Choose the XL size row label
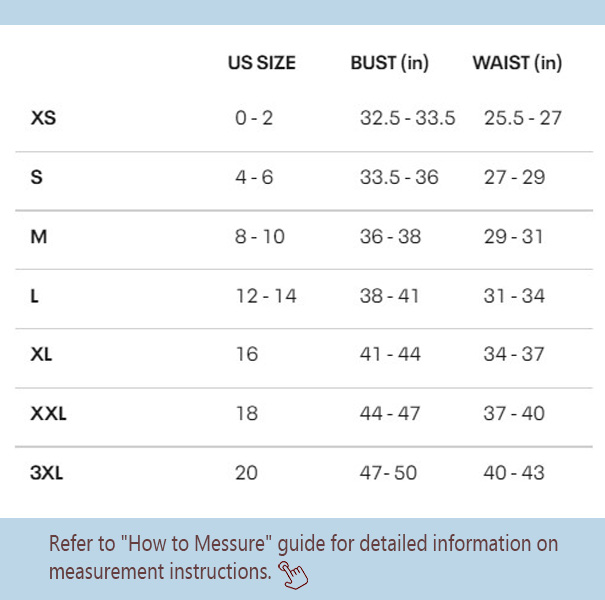 pos(43,355)
